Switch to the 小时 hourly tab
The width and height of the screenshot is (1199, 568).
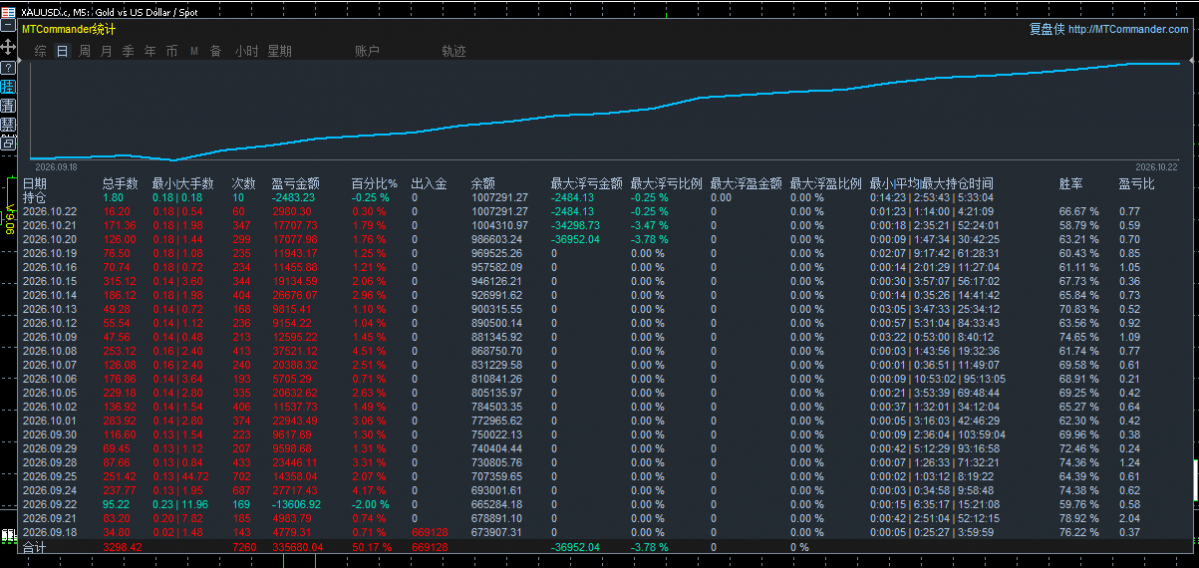click(246, 51)
